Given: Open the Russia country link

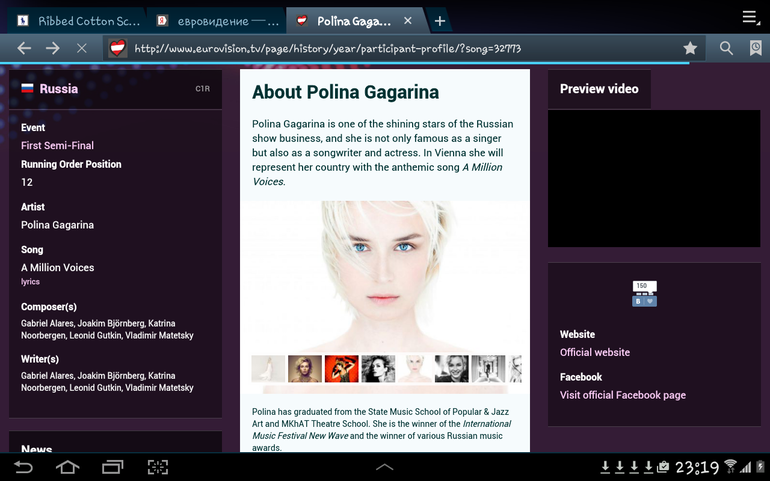Looking at the screenshot, I should point(58,88).
